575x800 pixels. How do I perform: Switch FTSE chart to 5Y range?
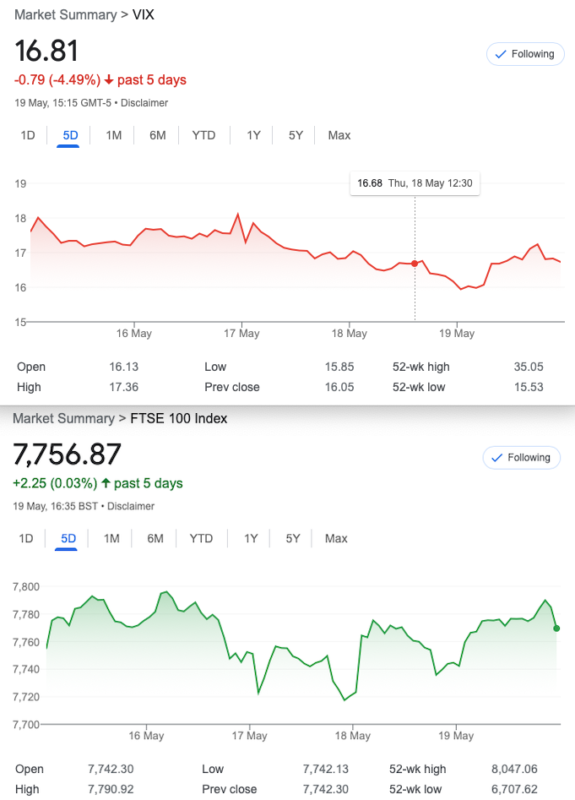[292, 538]
